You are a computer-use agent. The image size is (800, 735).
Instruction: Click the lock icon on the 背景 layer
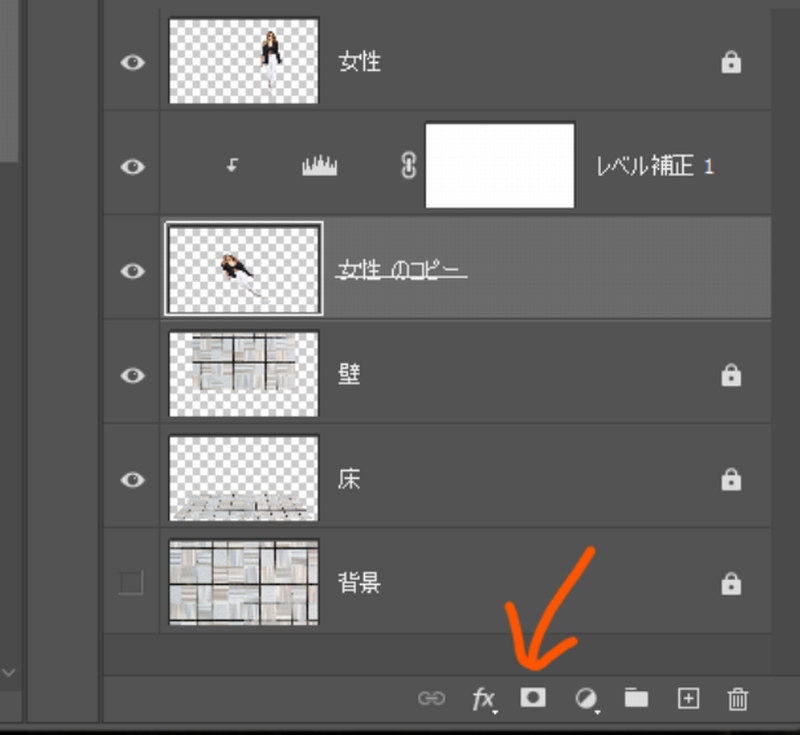coord(731,583)
